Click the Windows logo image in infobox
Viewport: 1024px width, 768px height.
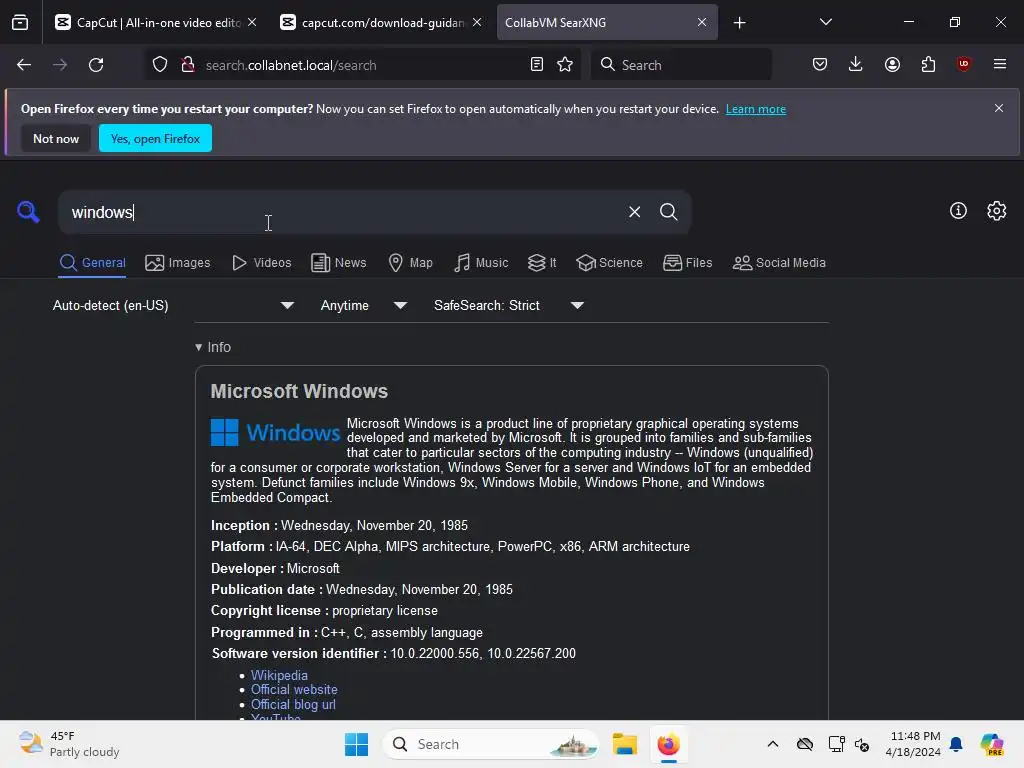tap(275, 432)
